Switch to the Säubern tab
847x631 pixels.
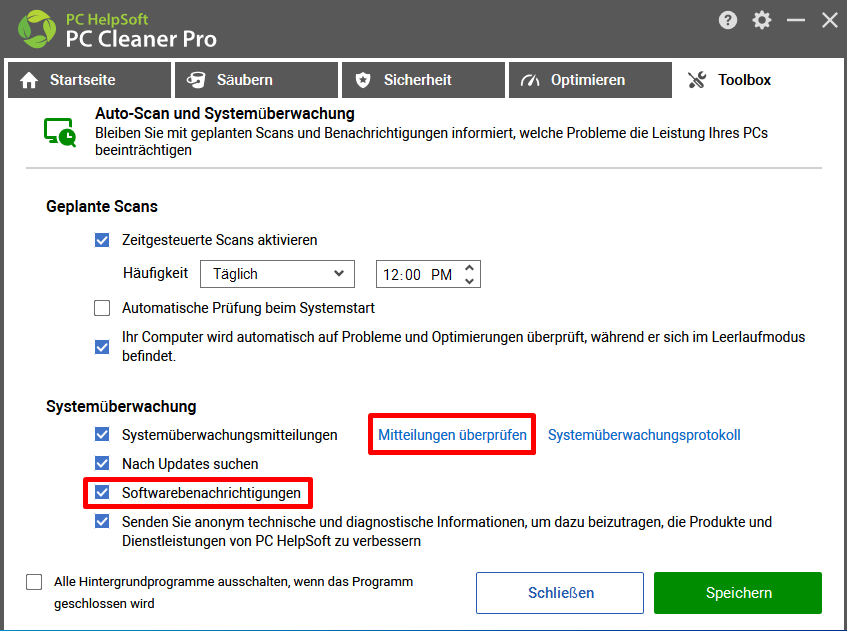pyautogui.click(x=256, y=80)
